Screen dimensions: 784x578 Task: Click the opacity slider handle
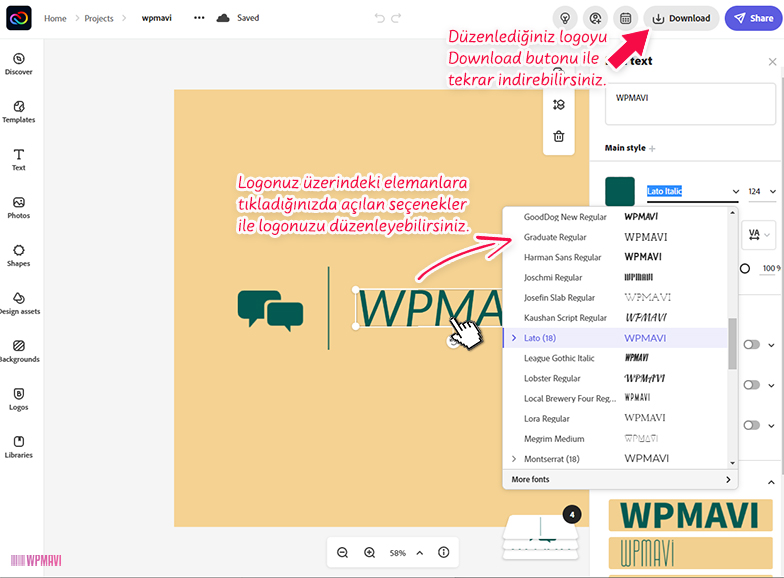click(744, 268)
